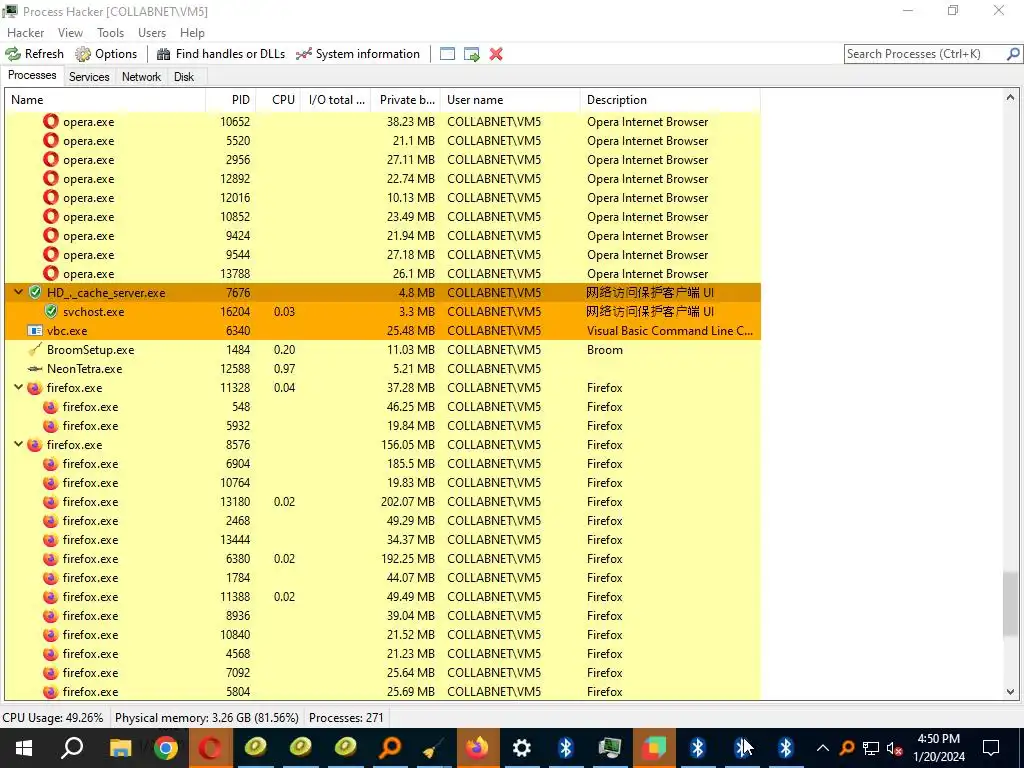Sort by the PID column header

(x=230, y=100)
